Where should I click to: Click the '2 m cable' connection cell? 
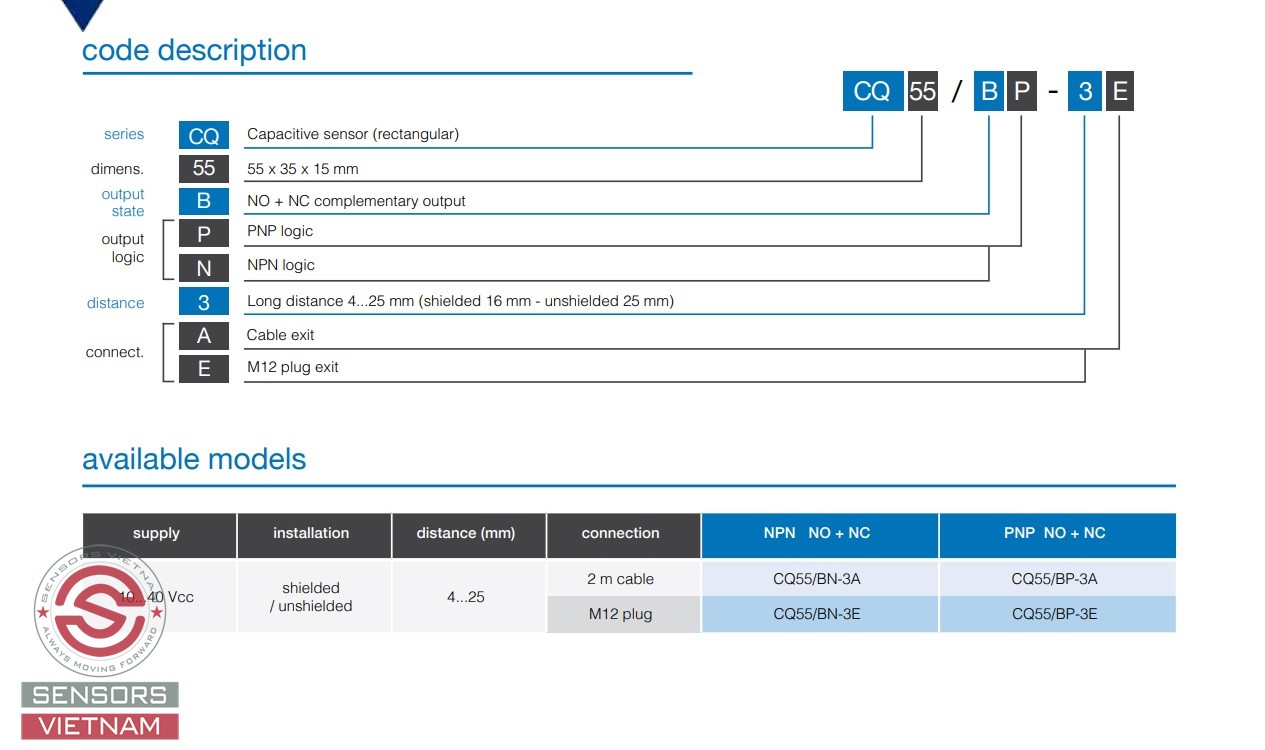621,579
